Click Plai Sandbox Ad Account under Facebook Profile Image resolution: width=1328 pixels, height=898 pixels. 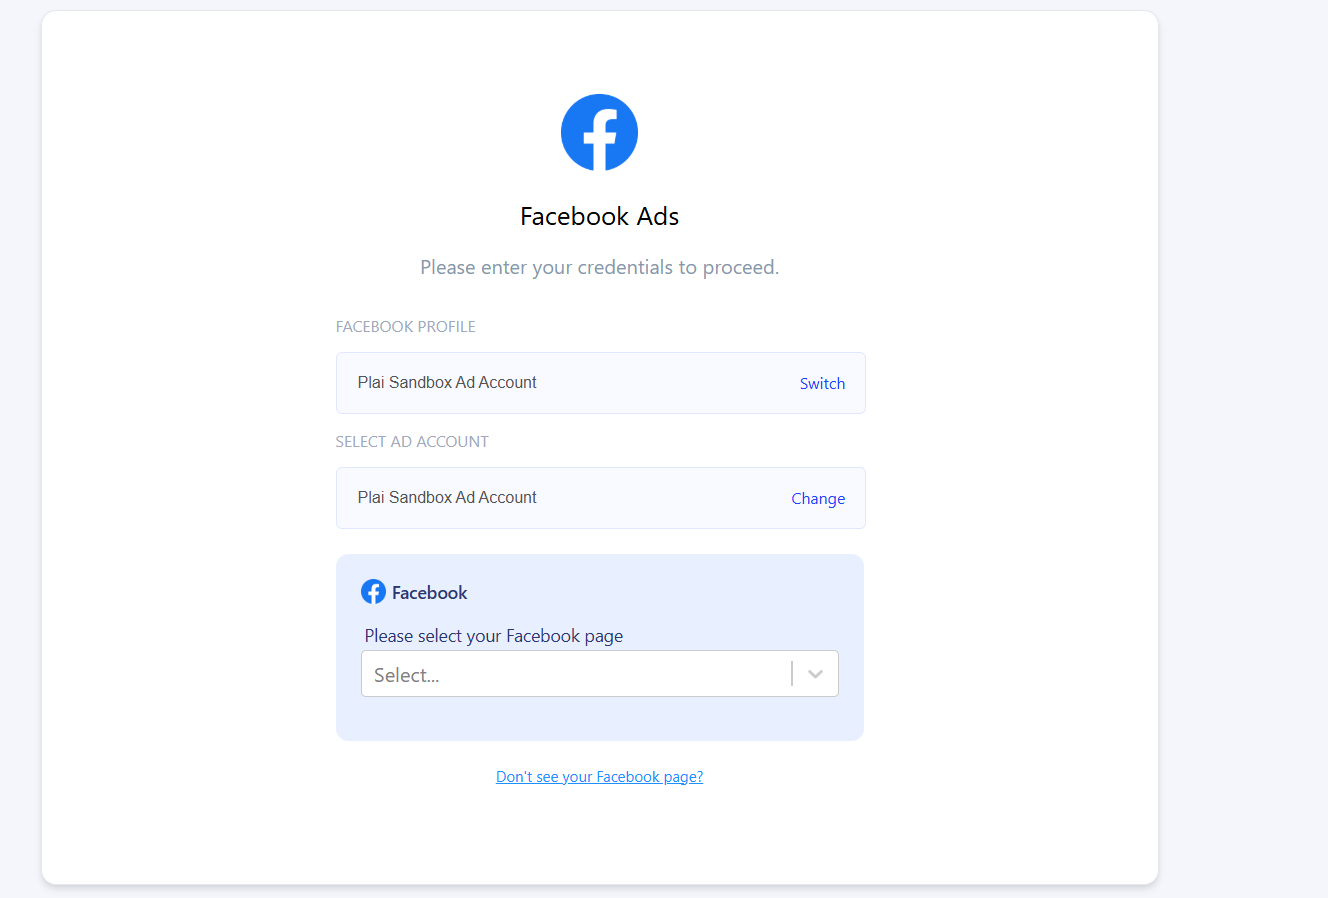click(447, 383)
